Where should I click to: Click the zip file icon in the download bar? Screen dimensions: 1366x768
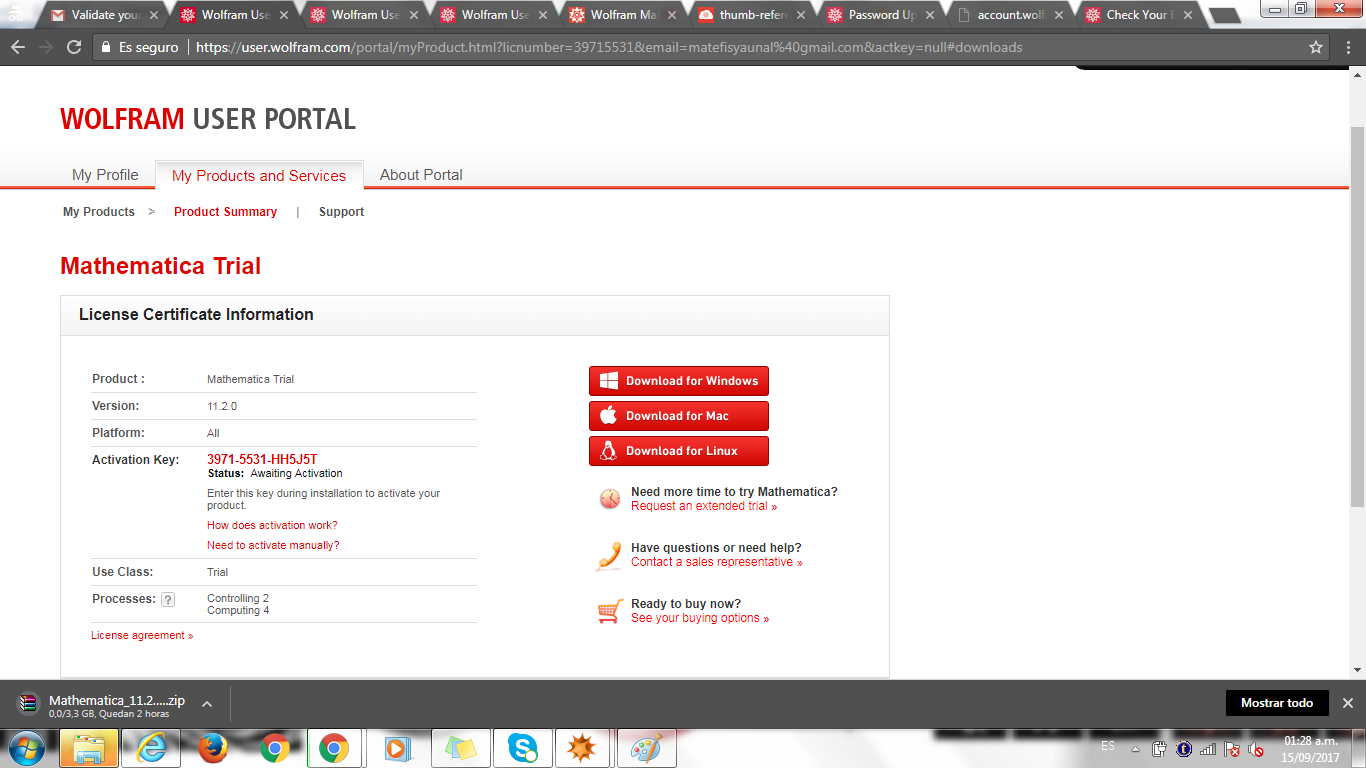[x=28, y=704]
